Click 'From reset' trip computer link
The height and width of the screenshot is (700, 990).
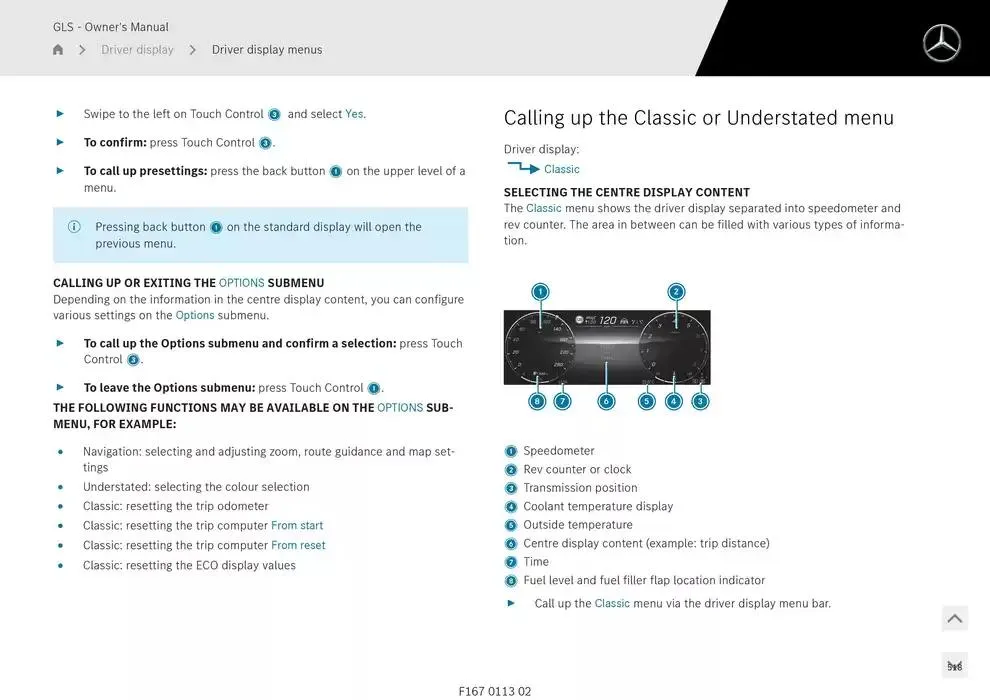(x=298, y=545)
